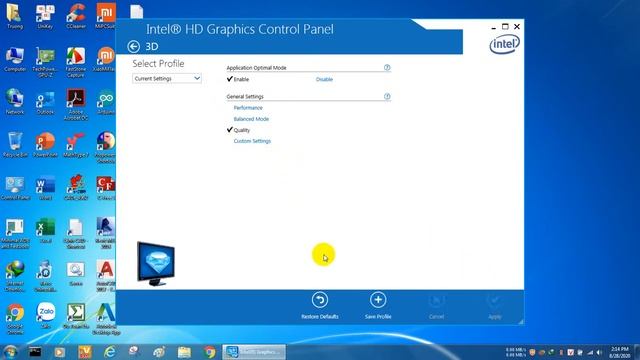Click the monitor with diamond preview image

pos(156,263)
